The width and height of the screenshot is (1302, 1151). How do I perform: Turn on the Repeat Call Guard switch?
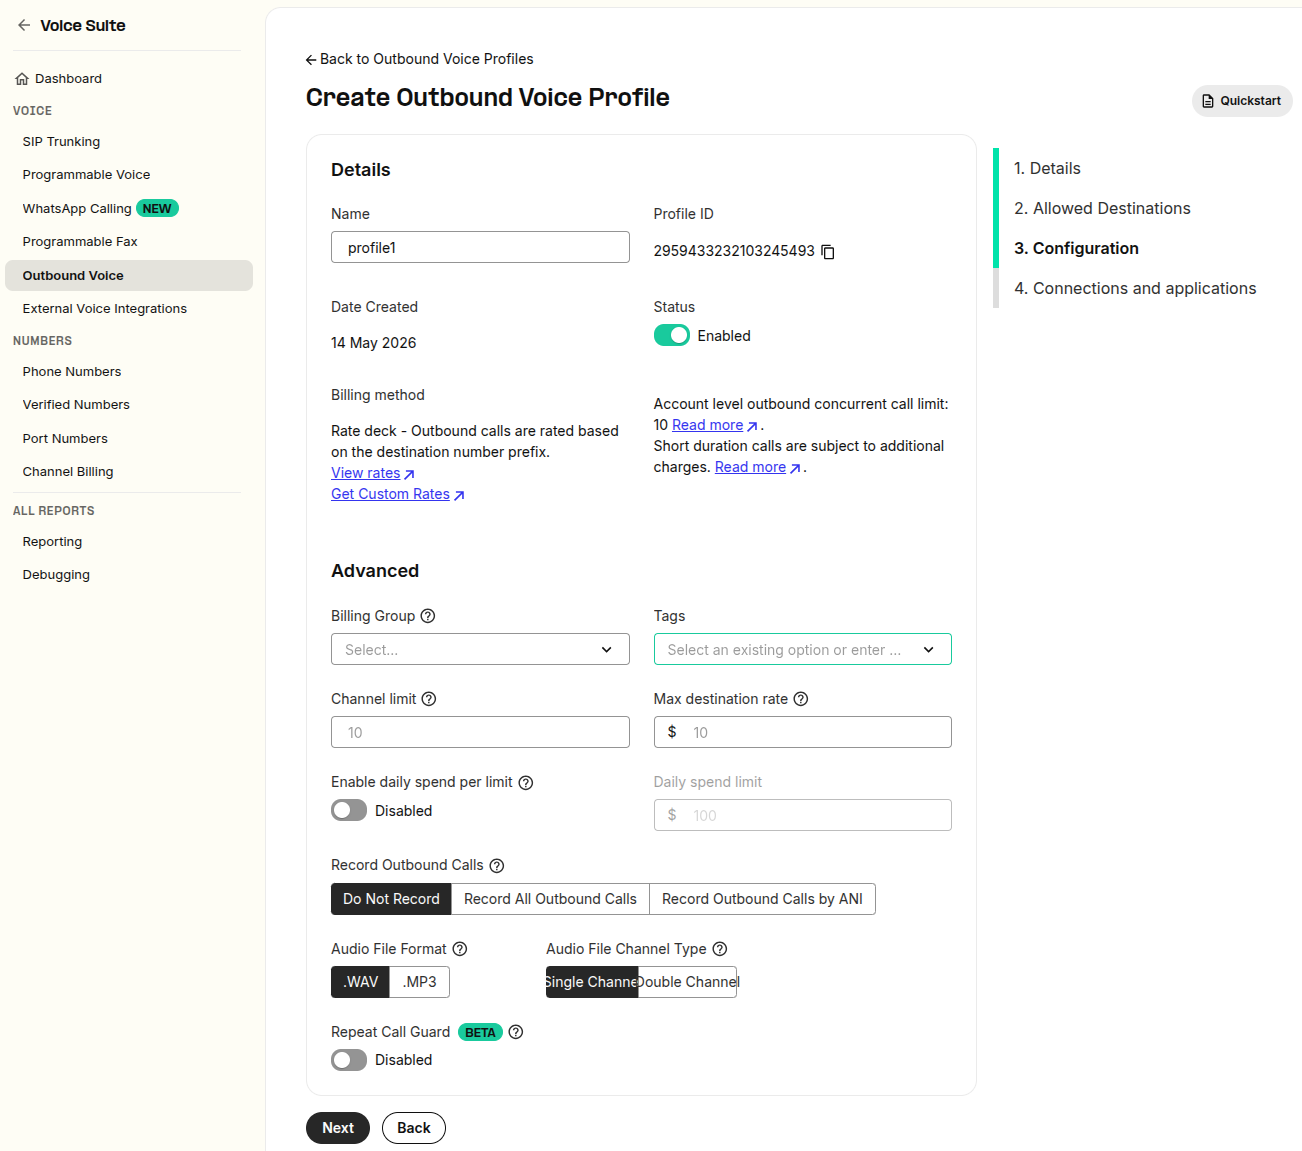349,1059
